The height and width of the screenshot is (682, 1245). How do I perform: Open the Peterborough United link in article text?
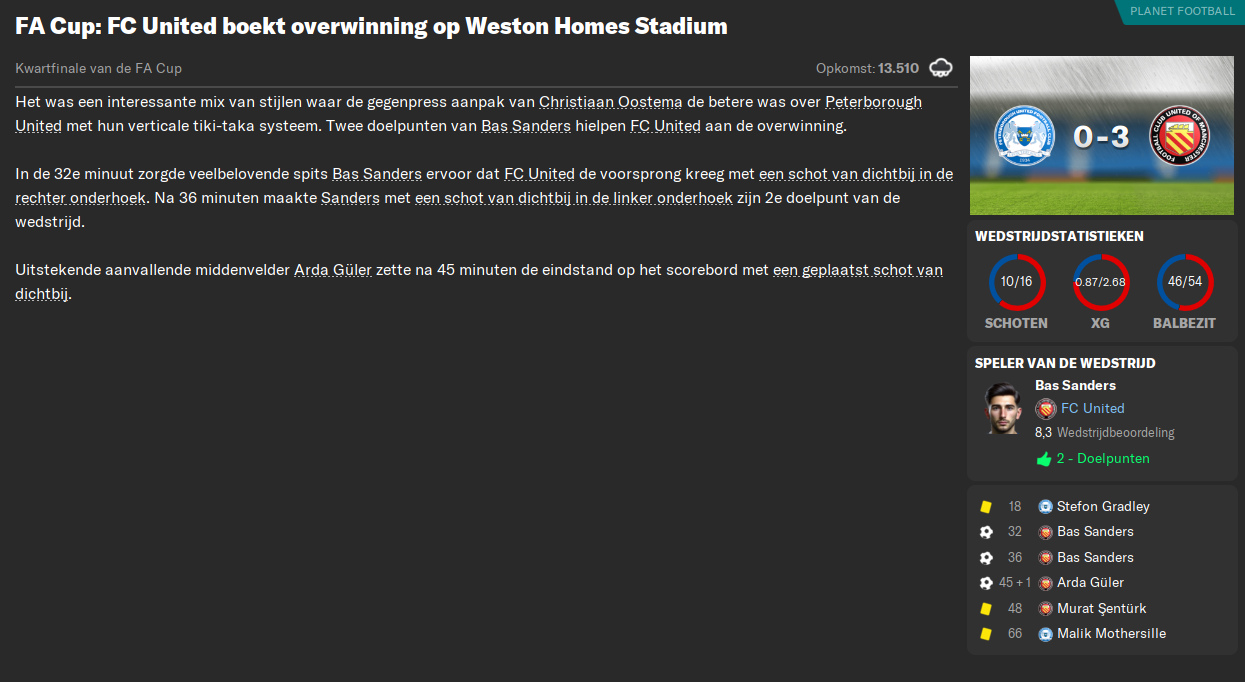click(x=873, y=102)
